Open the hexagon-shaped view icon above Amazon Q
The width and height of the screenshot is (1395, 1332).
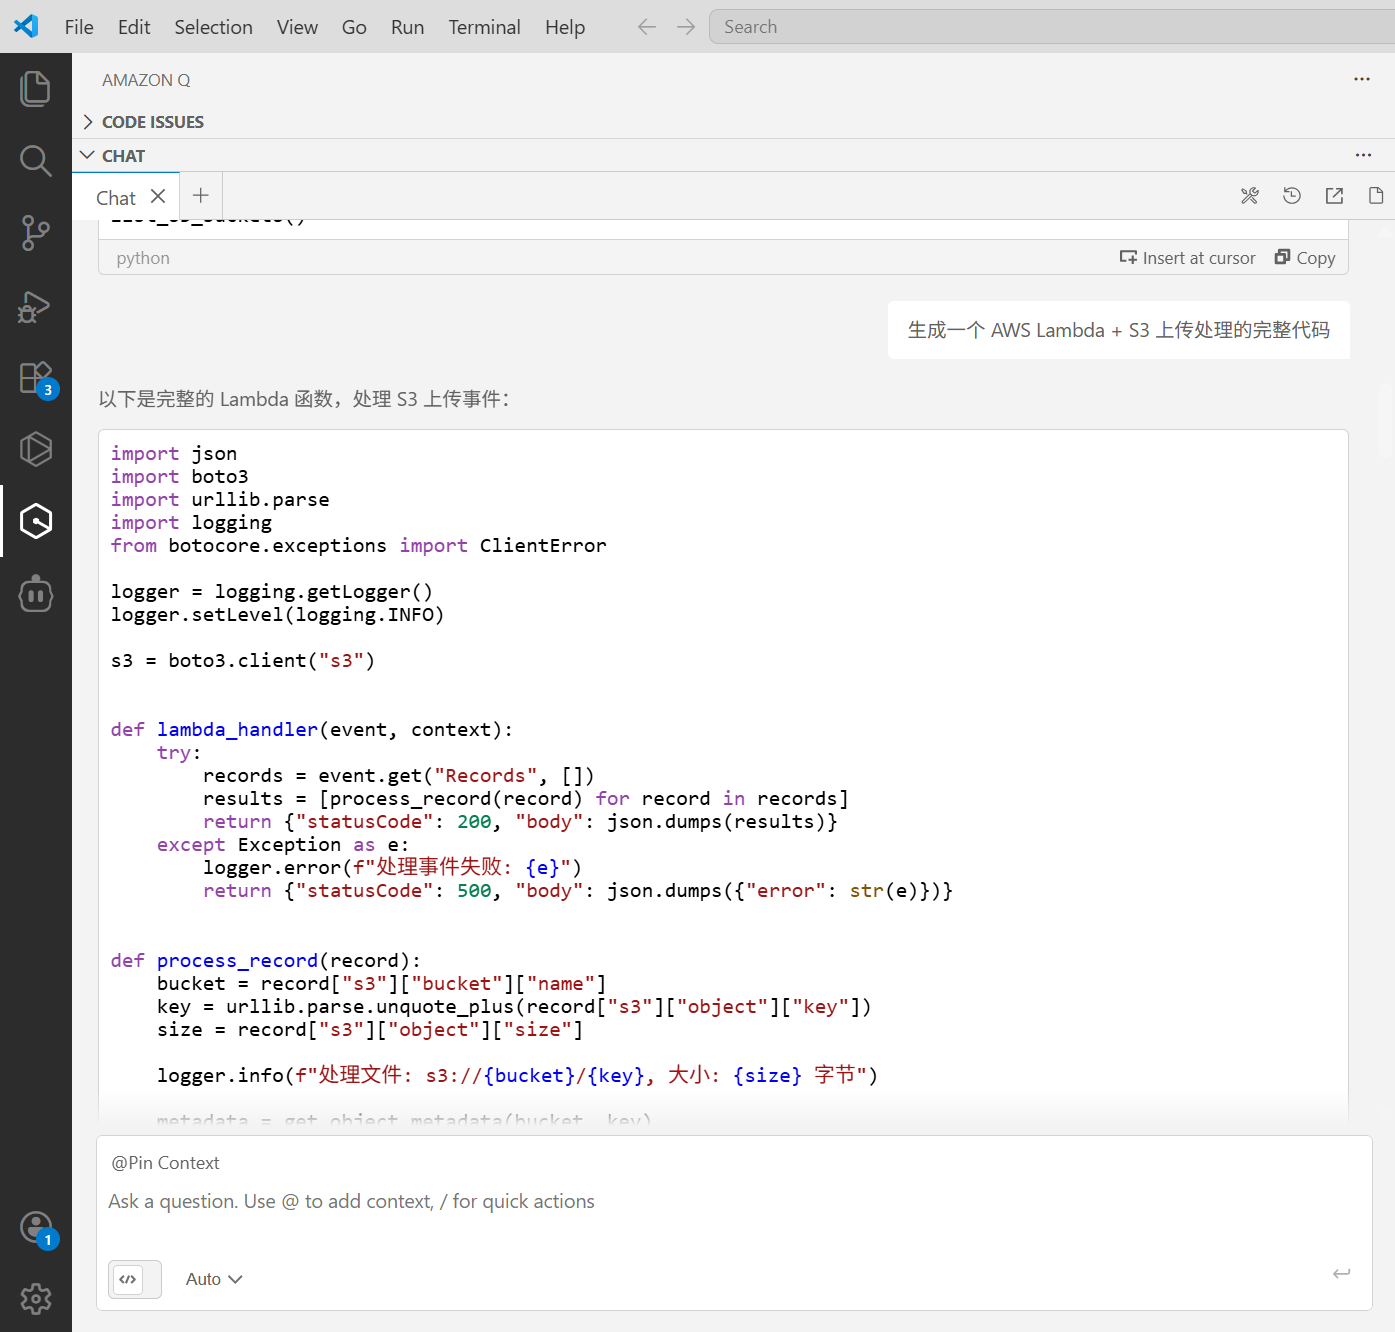(x=36, y=449)
